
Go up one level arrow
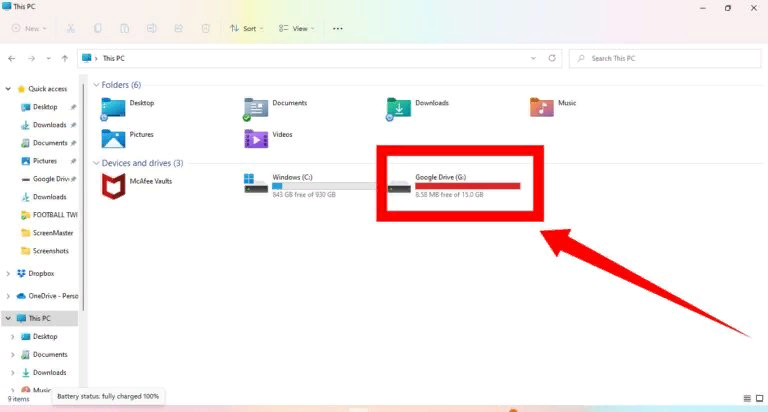pyautogui.click(x=65, y=58)
